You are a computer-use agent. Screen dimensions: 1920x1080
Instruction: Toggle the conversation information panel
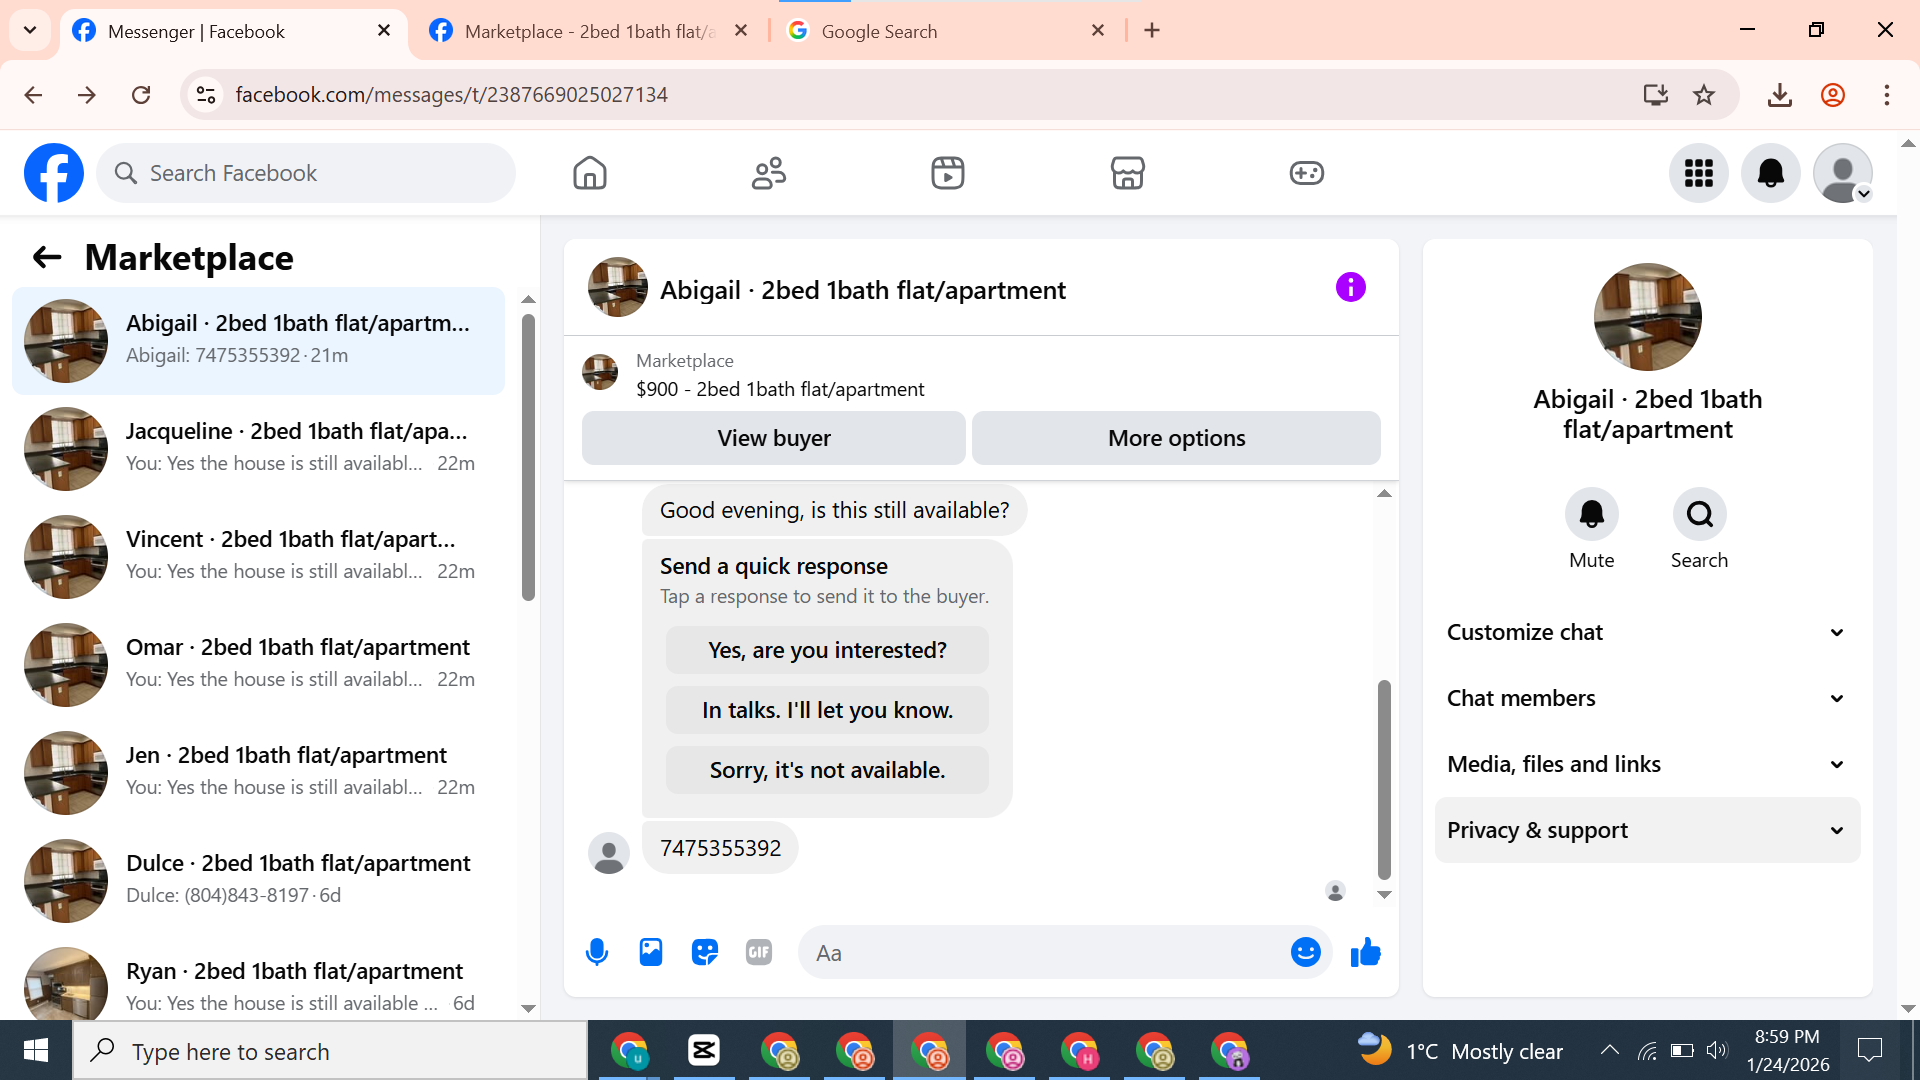click(1350, 288)
